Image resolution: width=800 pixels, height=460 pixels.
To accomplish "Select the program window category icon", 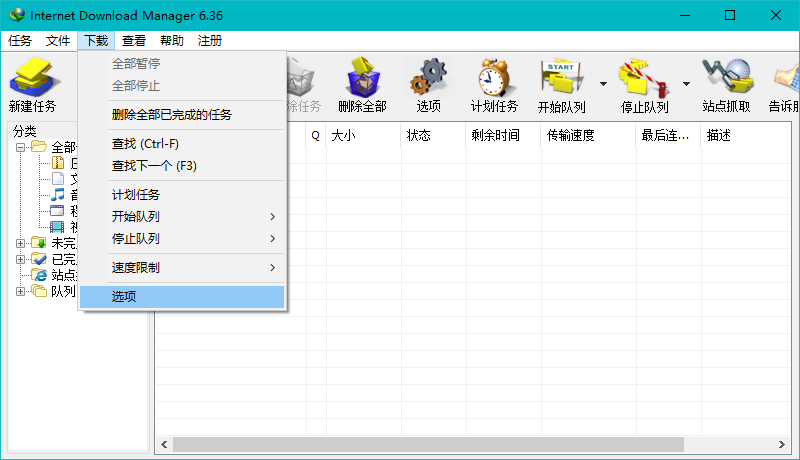I will pyautogui.click(x=57, y=210).
